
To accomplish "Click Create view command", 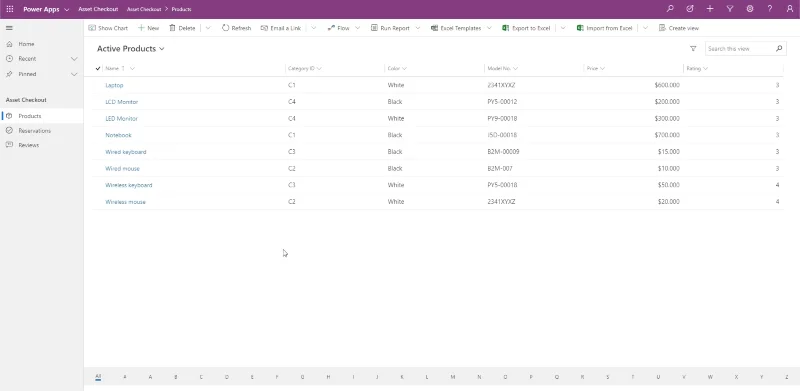I will click(x=679, y=28).
